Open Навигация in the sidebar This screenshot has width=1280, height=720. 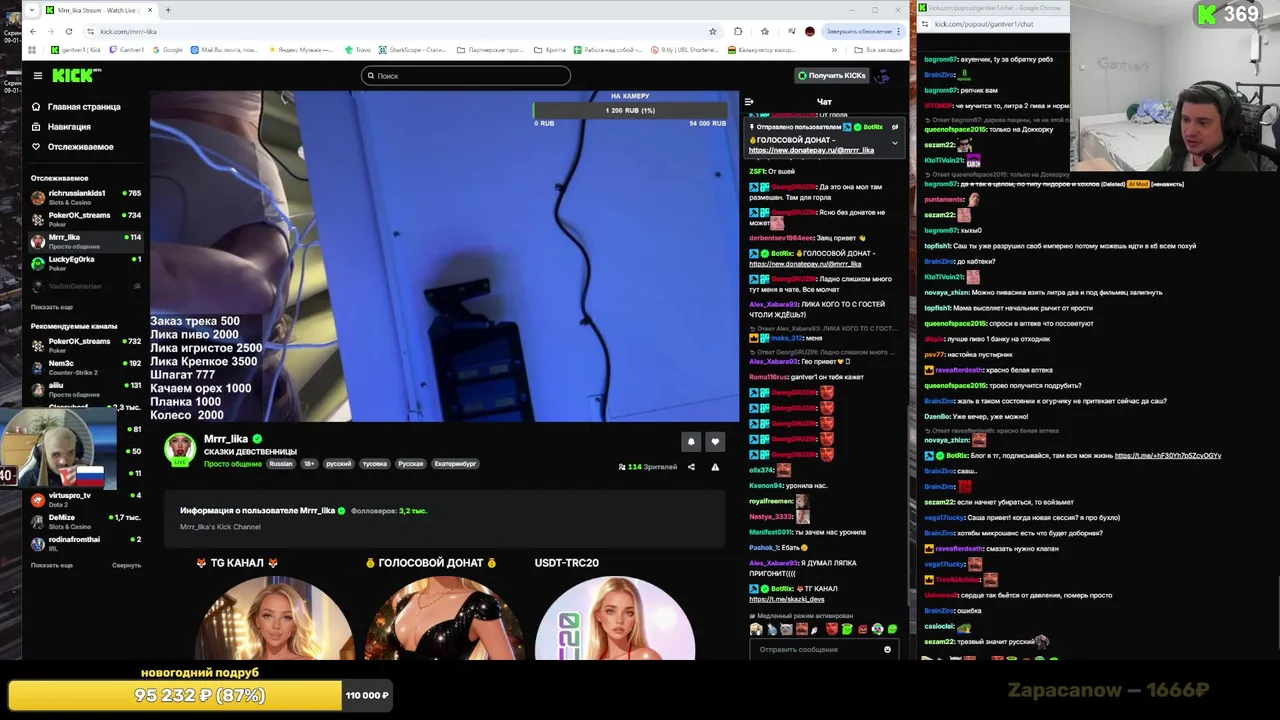tap(62, 127)
